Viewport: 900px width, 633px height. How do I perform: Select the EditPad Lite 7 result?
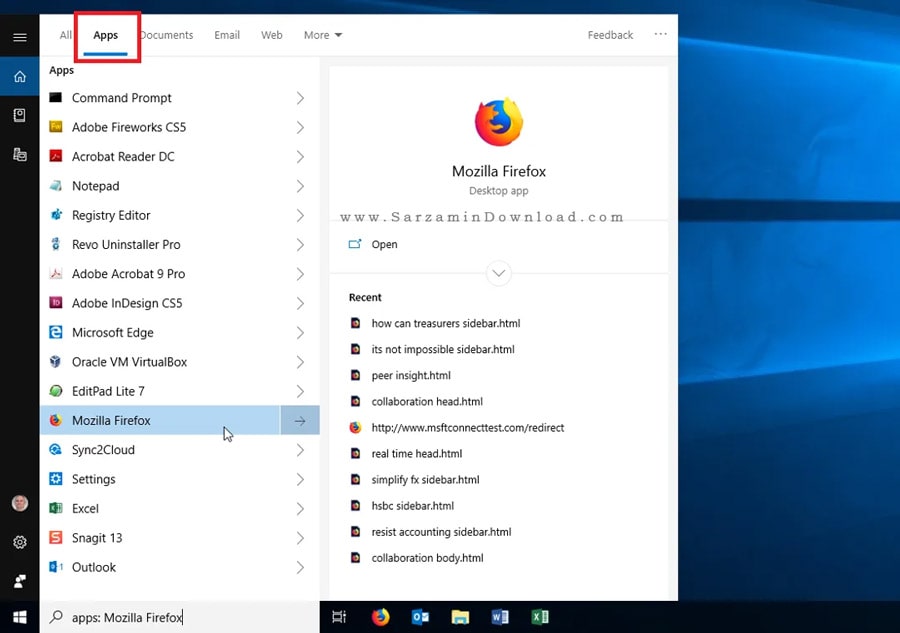click(160, 391)
